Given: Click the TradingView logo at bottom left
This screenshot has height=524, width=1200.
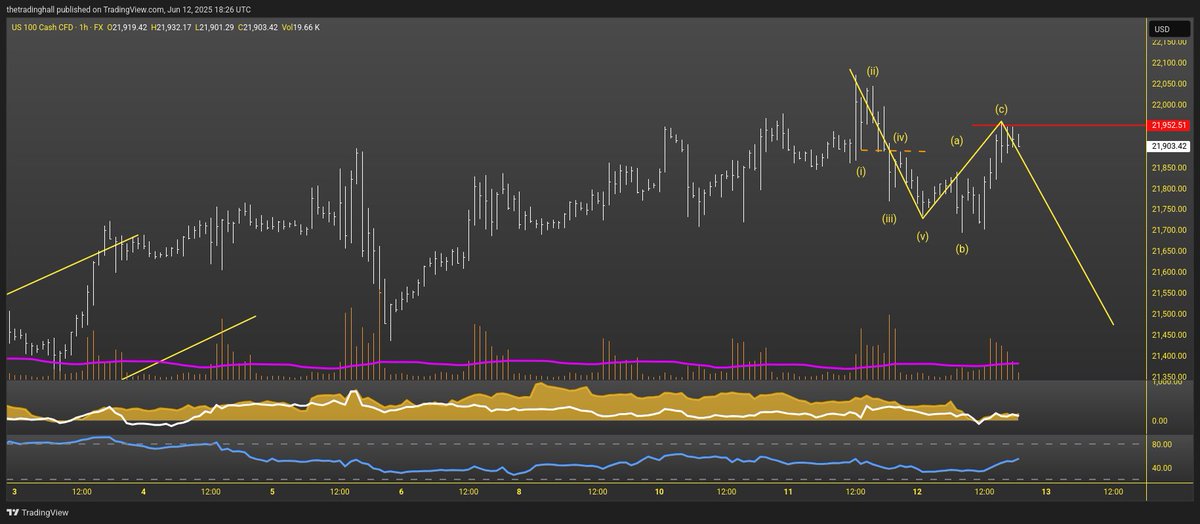Looking at the screenshot, I should pyautogui.click(x=38, y=512).
